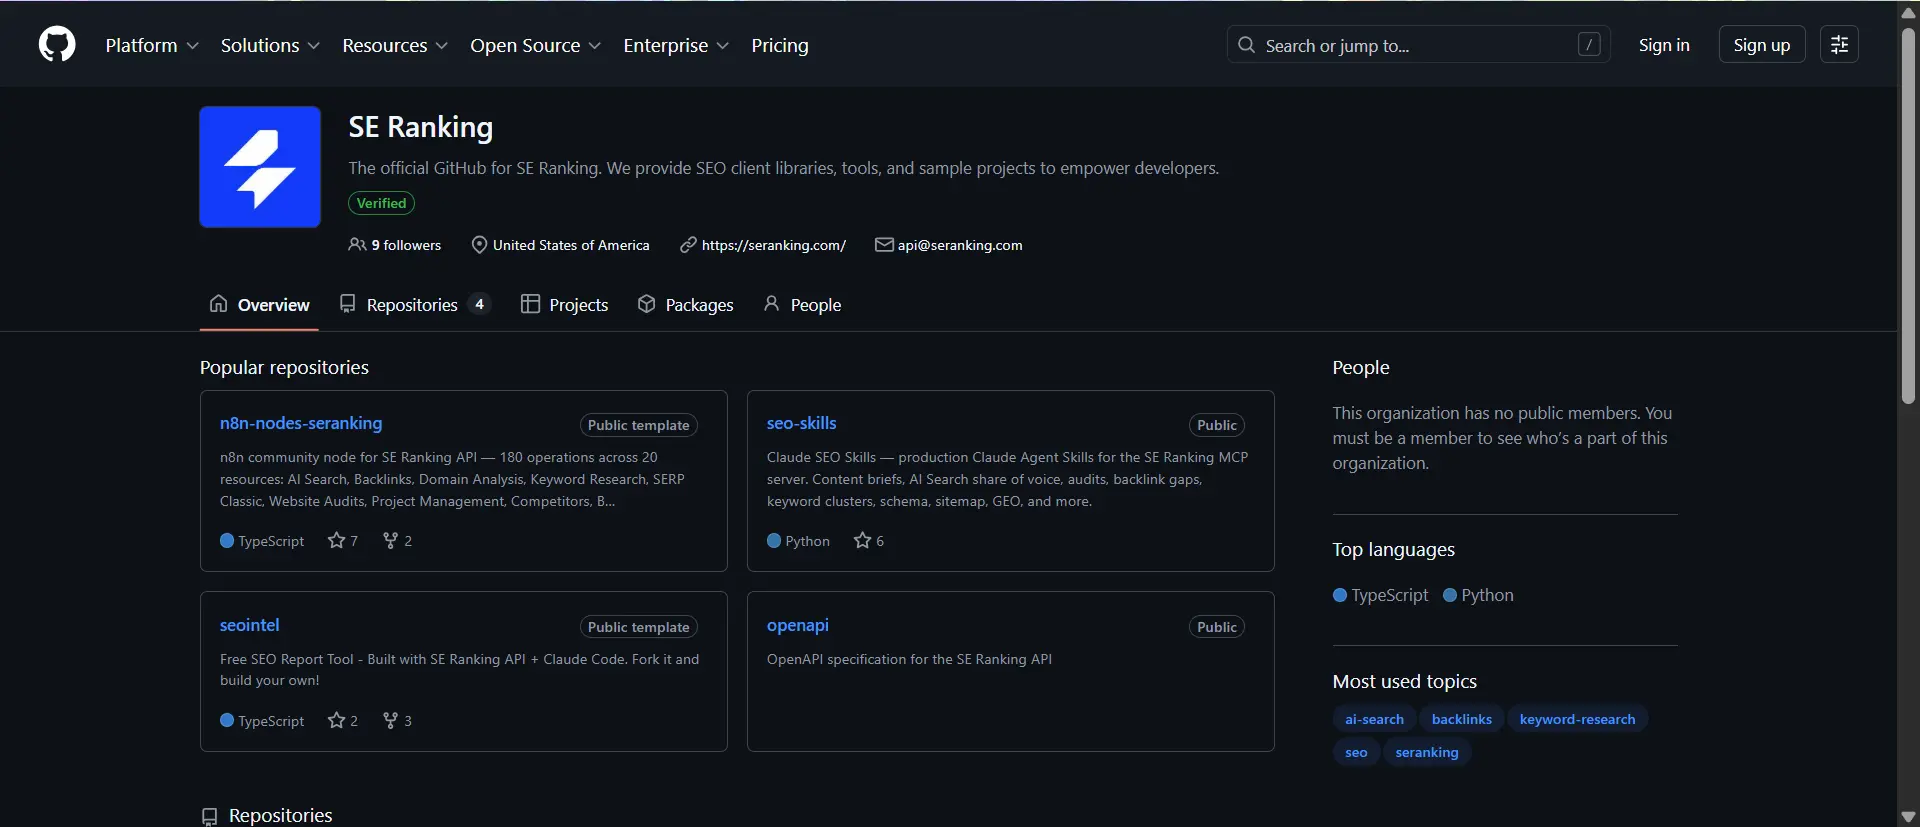The width and height of the screenshot is (1920, 827).
Task: Click the fork icon on seointel card
Action: coord(390,721)
